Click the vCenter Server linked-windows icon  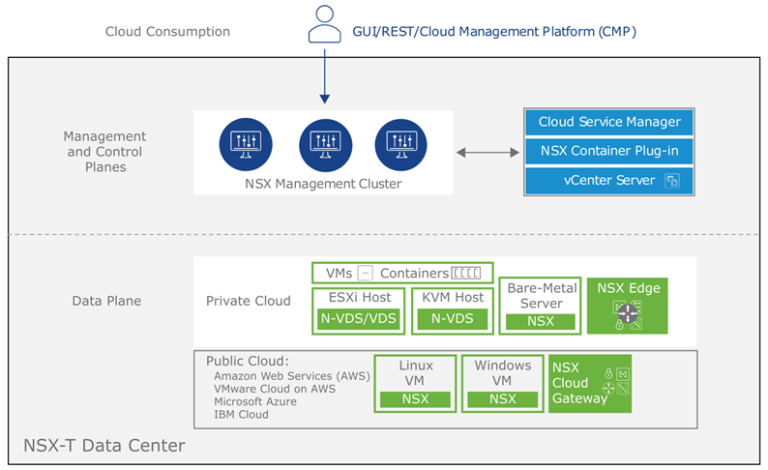coord(672,181)
